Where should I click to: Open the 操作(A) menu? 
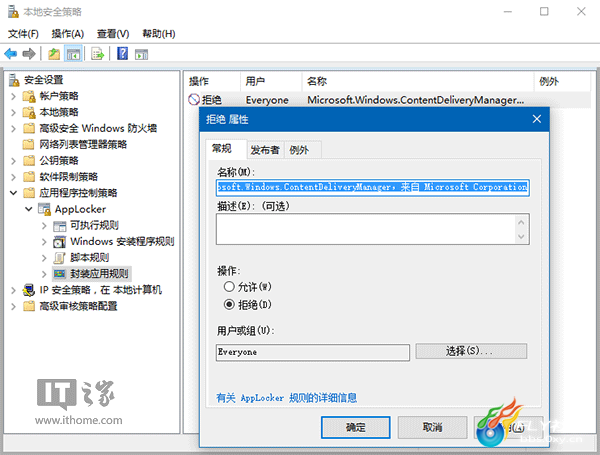(68, 34)
